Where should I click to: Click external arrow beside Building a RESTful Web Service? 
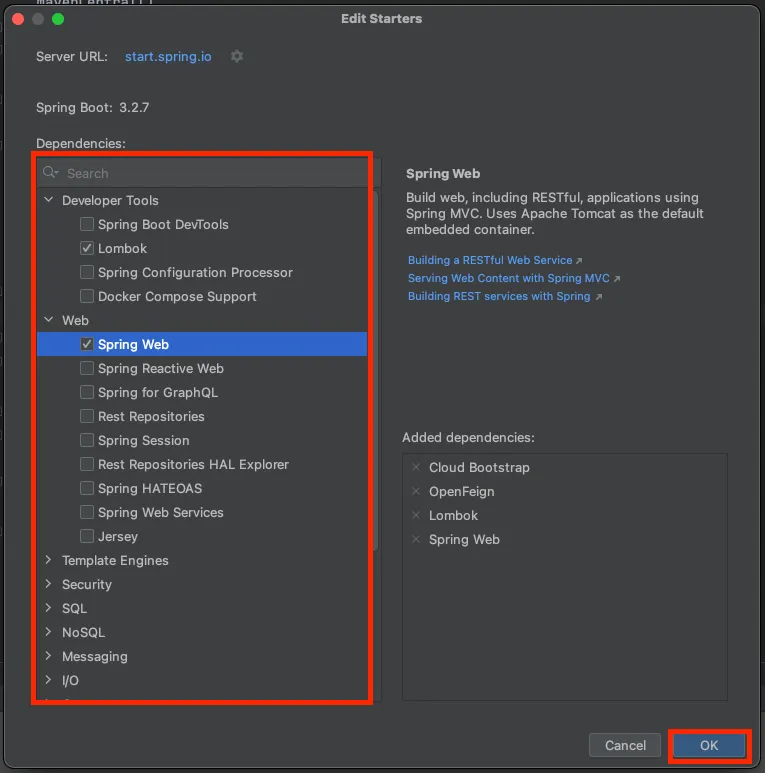(579, 261)
